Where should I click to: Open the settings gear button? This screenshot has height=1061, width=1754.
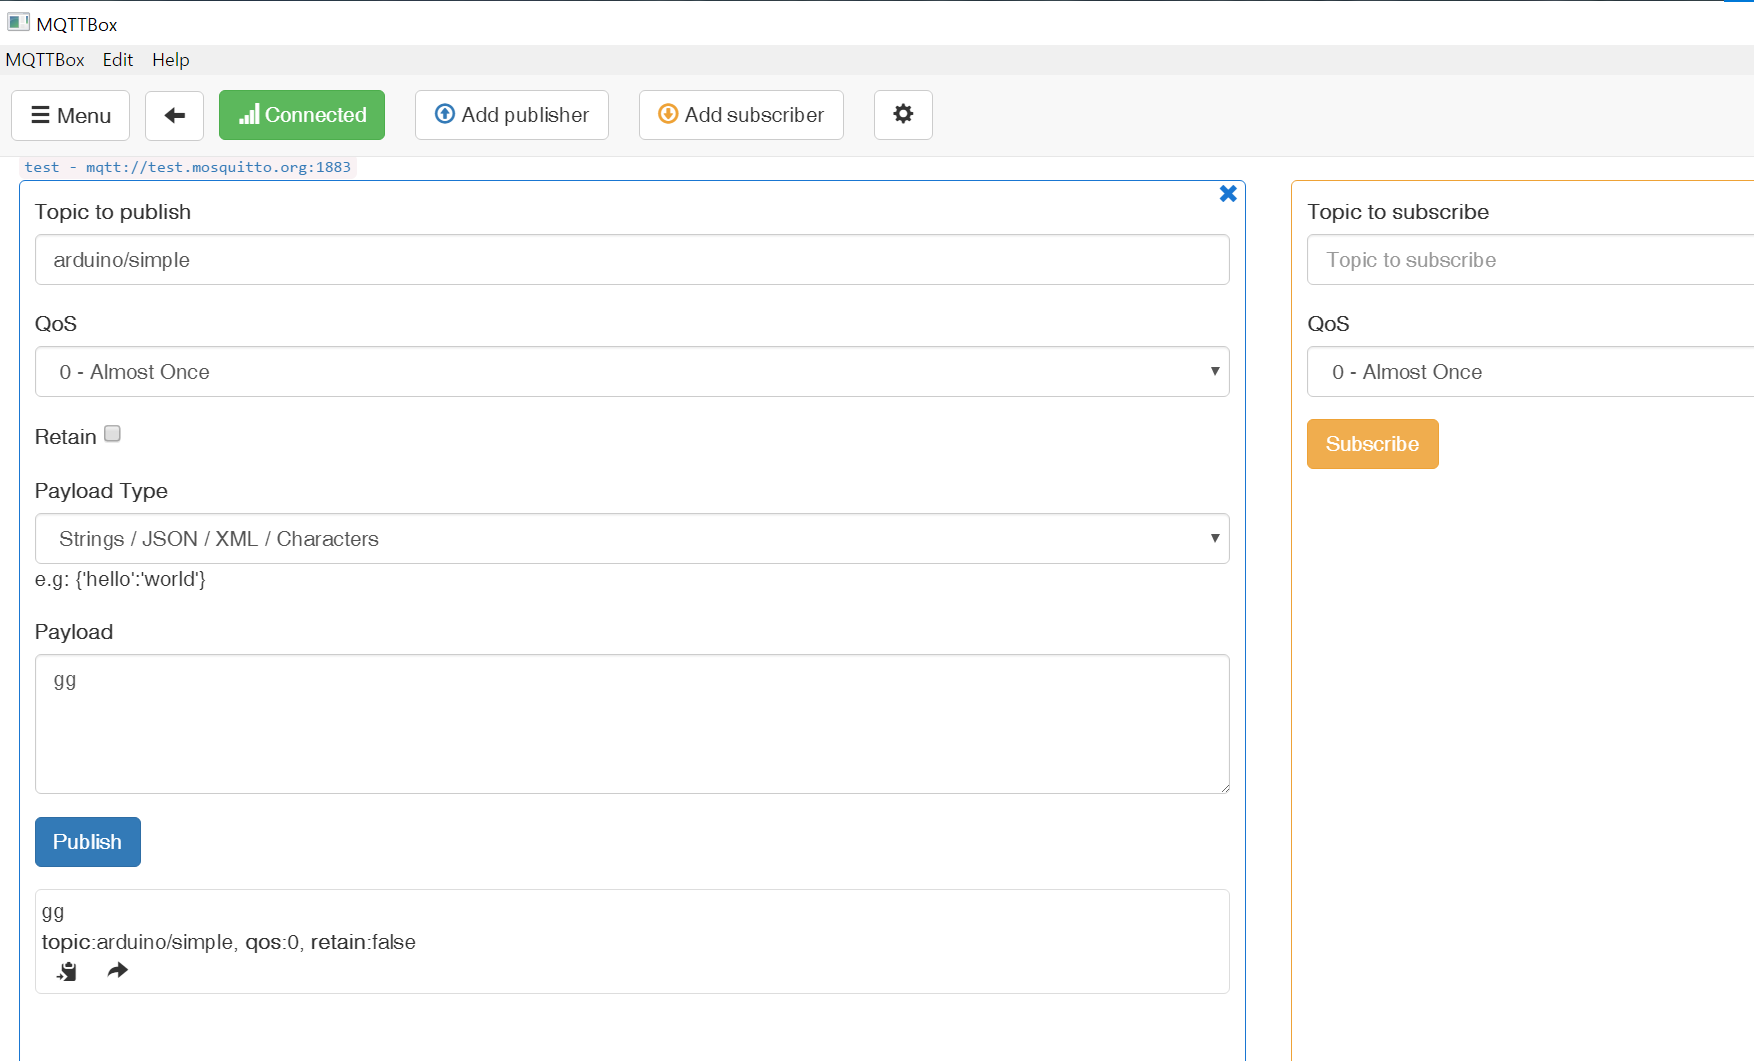coord(903,115)
